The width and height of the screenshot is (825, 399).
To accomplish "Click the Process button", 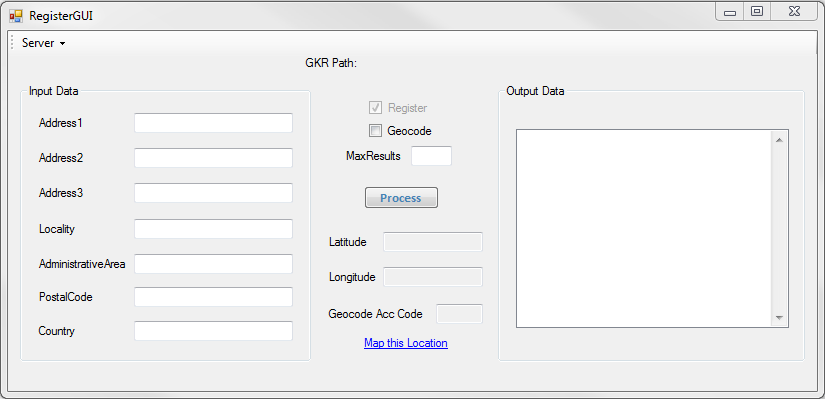I will (401, 198).
